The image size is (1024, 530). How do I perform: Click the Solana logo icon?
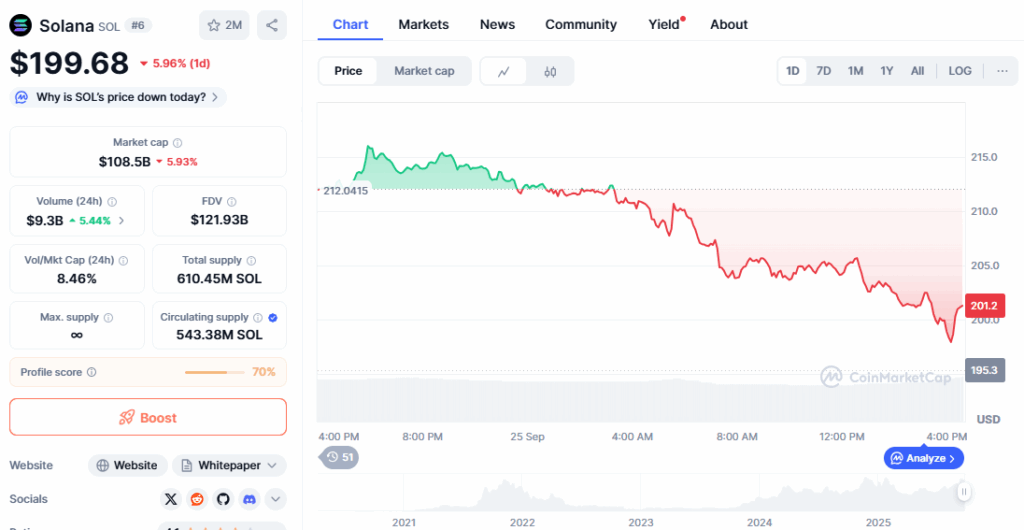pos(20,25)
